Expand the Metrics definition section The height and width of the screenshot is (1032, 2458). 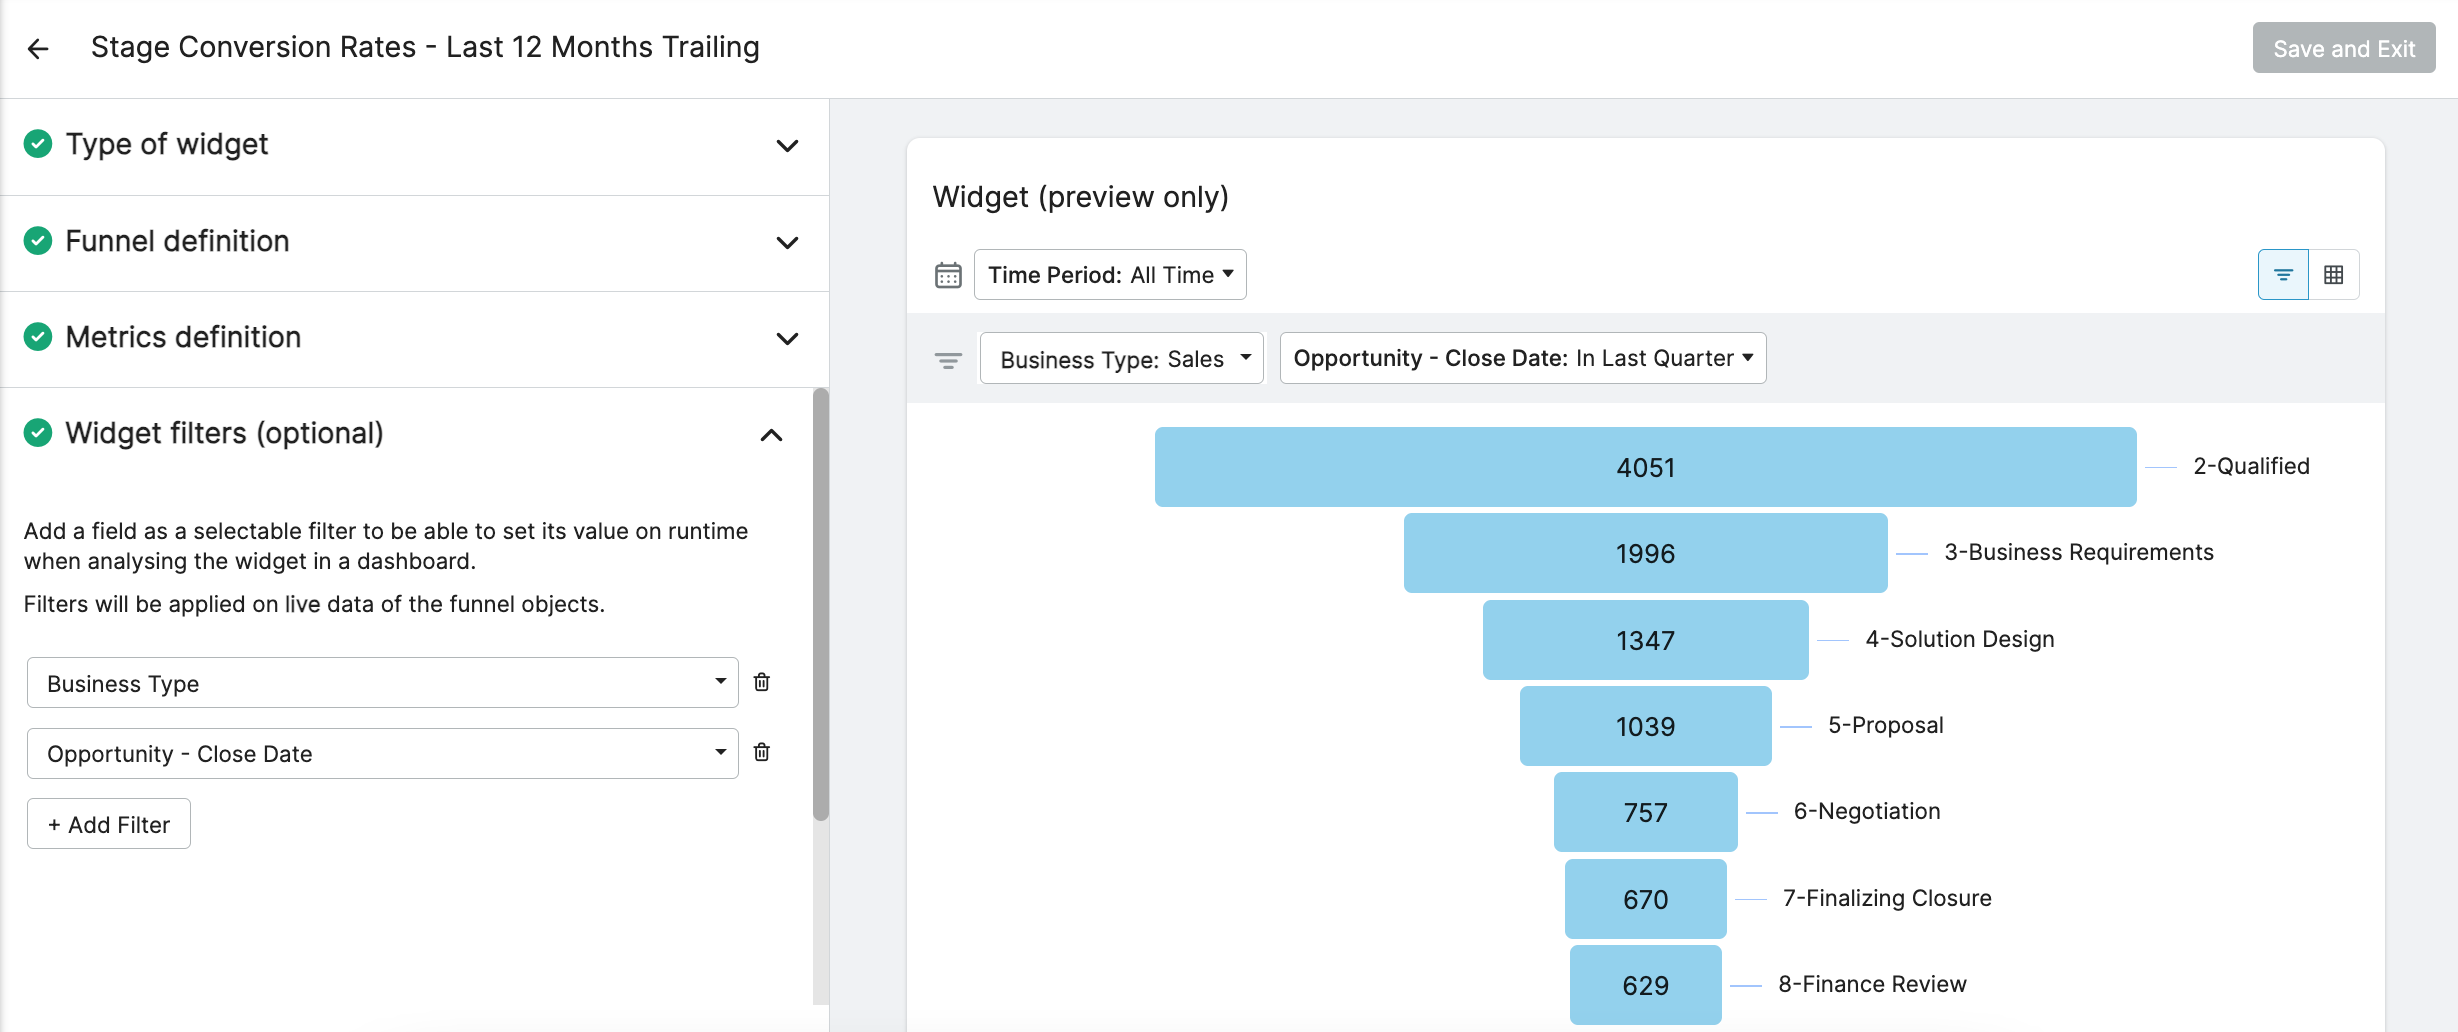(788, 339)
